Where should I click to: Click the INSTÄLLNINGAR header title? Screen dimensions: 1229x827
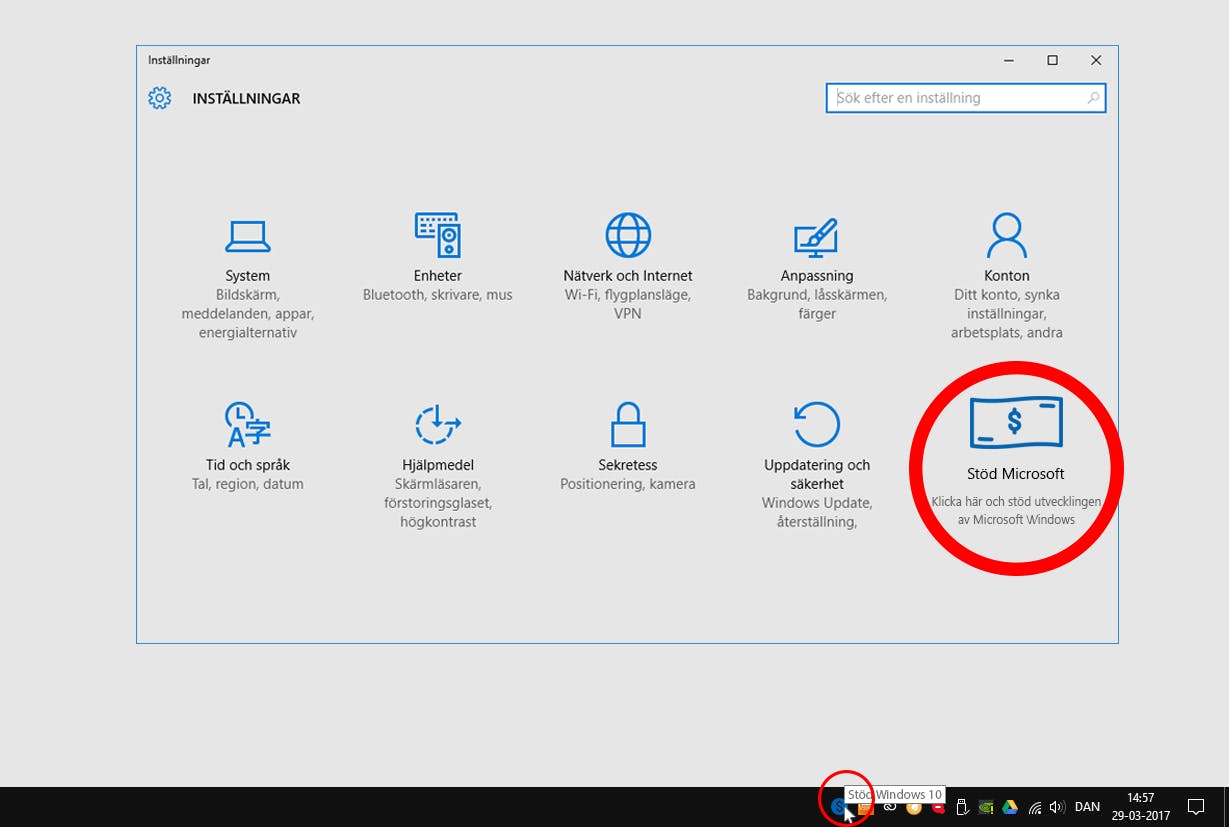tap(246, 98)
